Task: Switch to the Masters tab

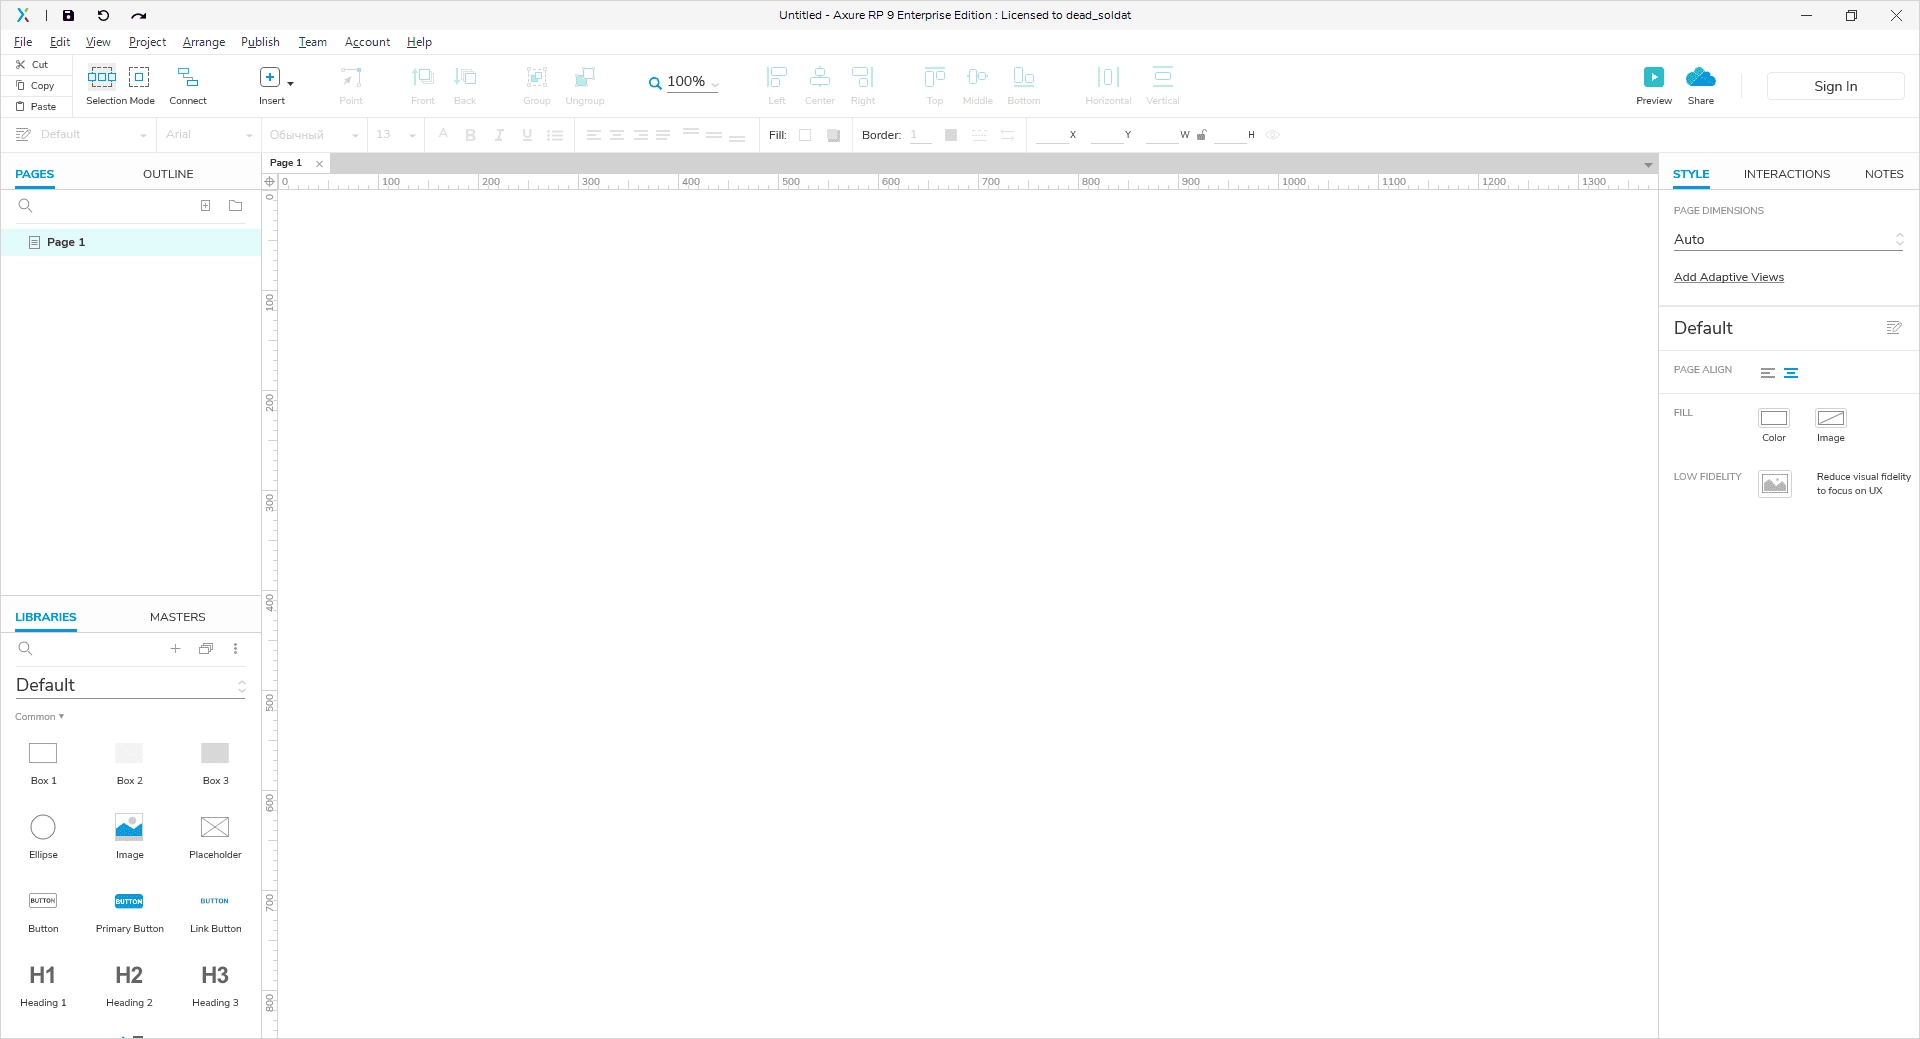Action: point(178,617)
